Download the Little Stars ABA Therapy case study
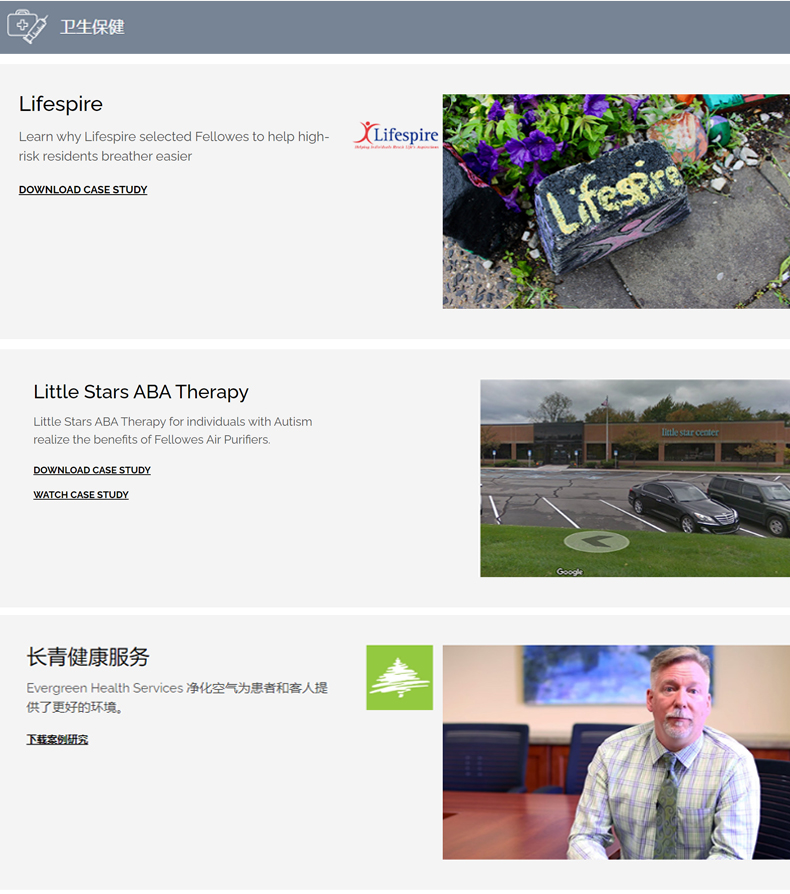The image size is (790, 894). 92,470
